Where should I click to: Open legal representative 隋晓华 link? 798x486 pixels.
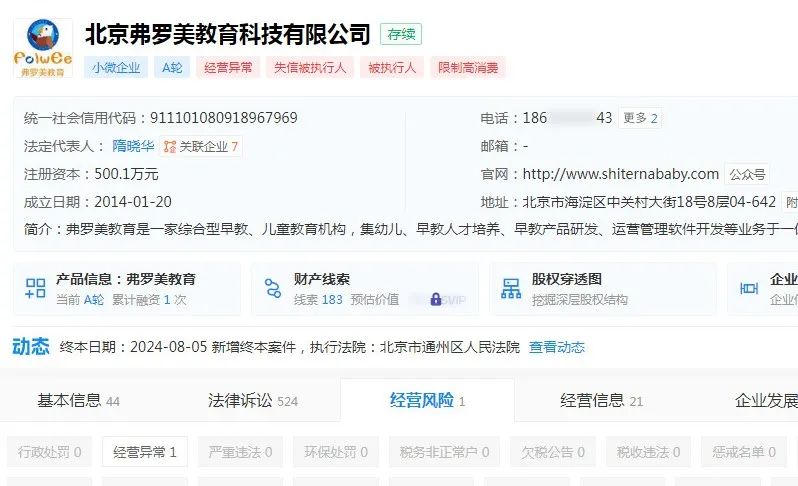click(x=133, y=146)
